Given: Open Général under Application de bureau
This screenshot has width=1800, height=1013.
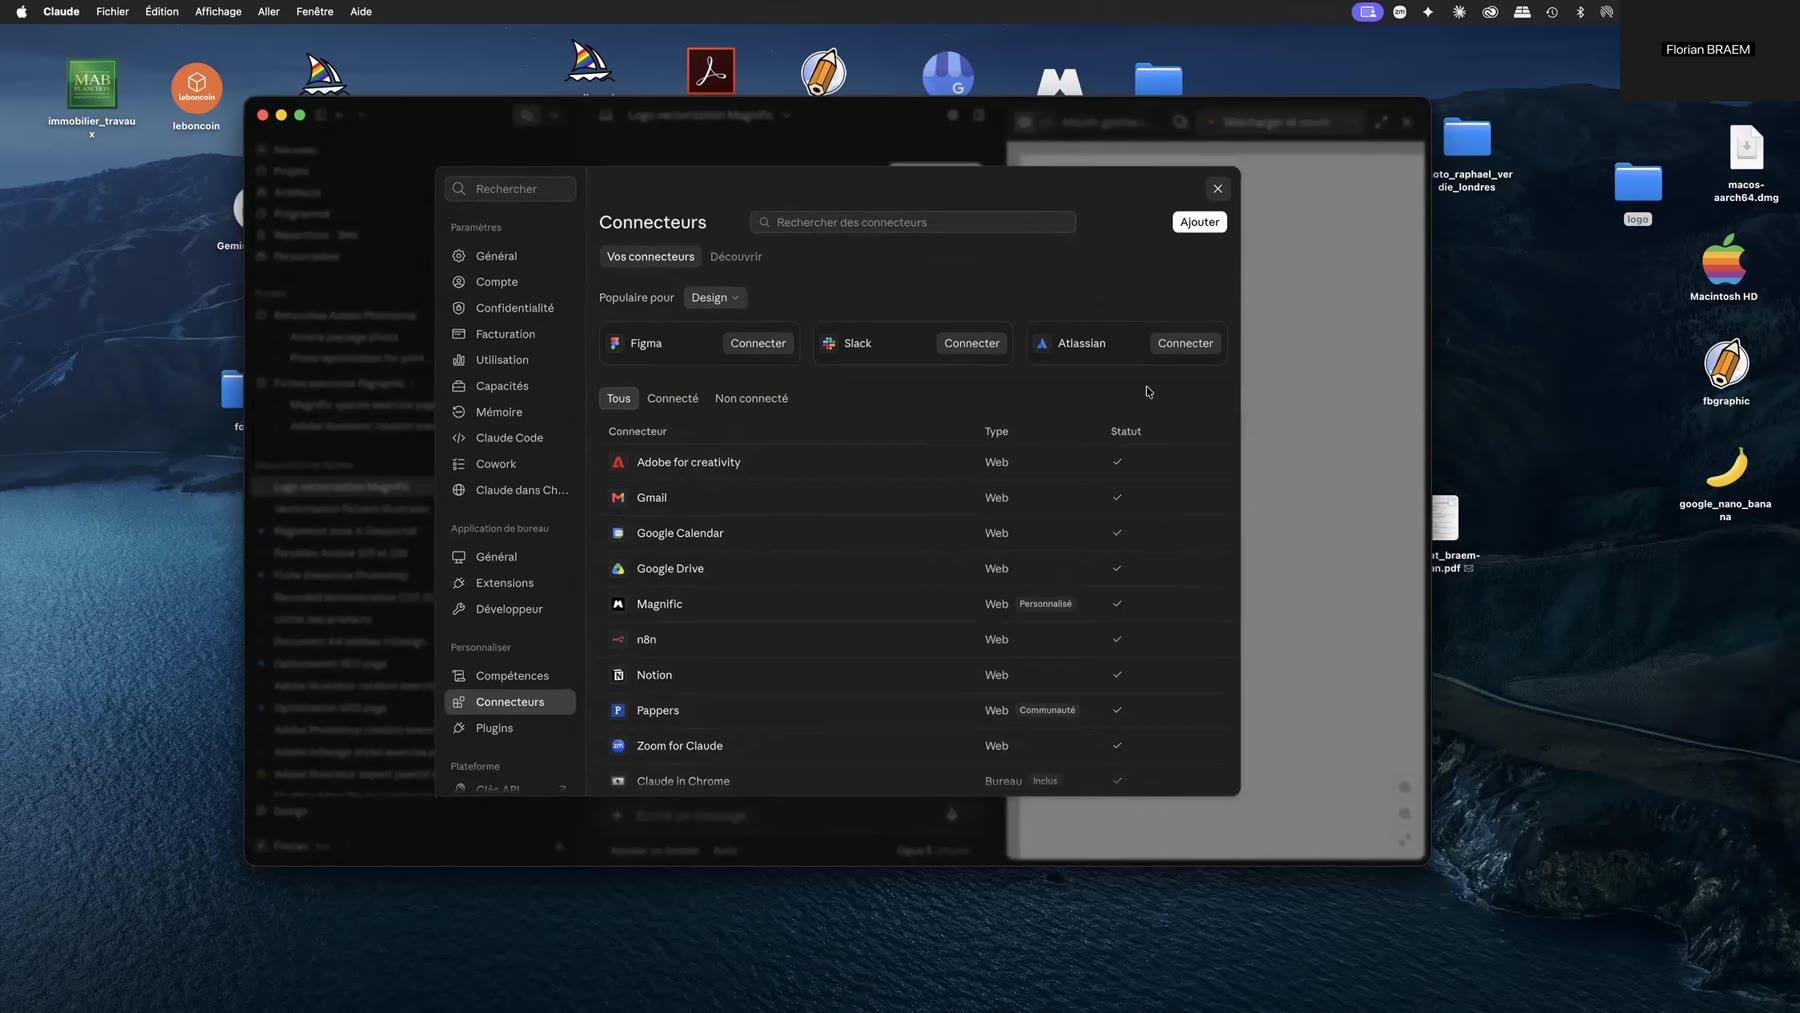Looking at the screenshot, I should click(x=510, y=558).
